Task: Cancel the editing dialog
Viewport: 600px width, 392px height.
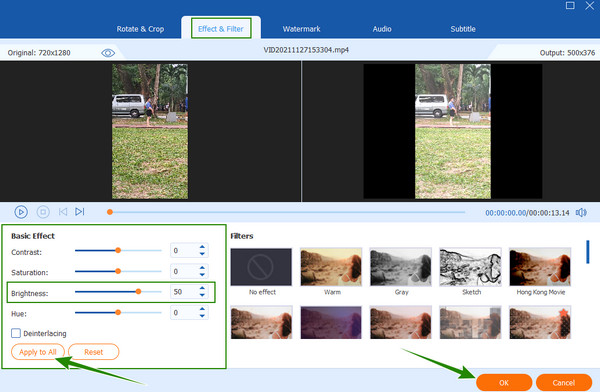Action: click(564, 382)
